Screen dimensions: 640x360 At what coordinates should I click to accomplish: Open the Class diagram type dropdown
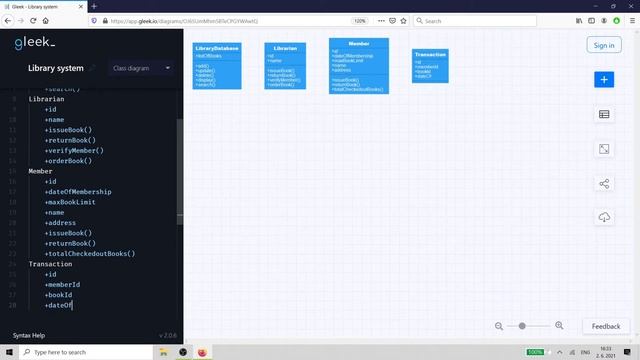coord(141,68)
